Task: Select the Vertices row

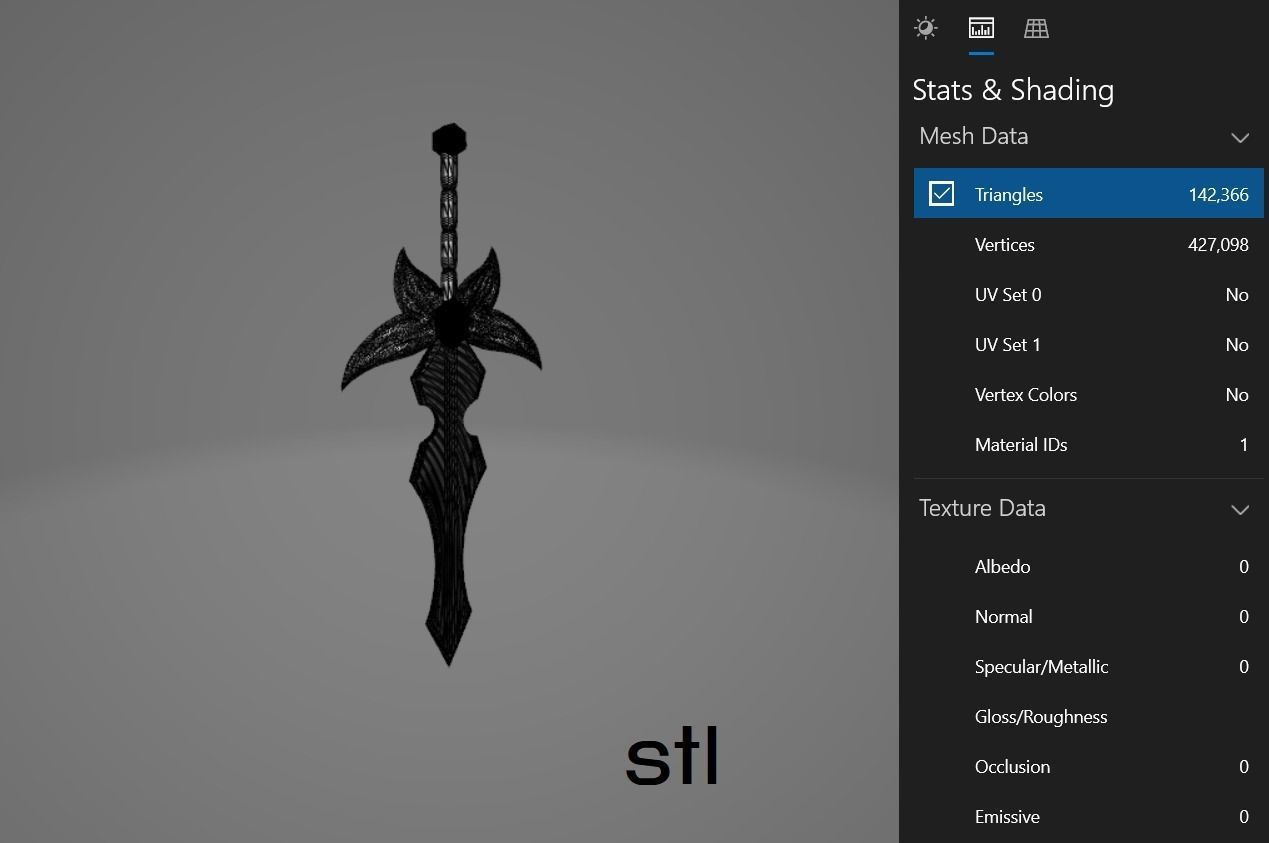Action: 1089,244
